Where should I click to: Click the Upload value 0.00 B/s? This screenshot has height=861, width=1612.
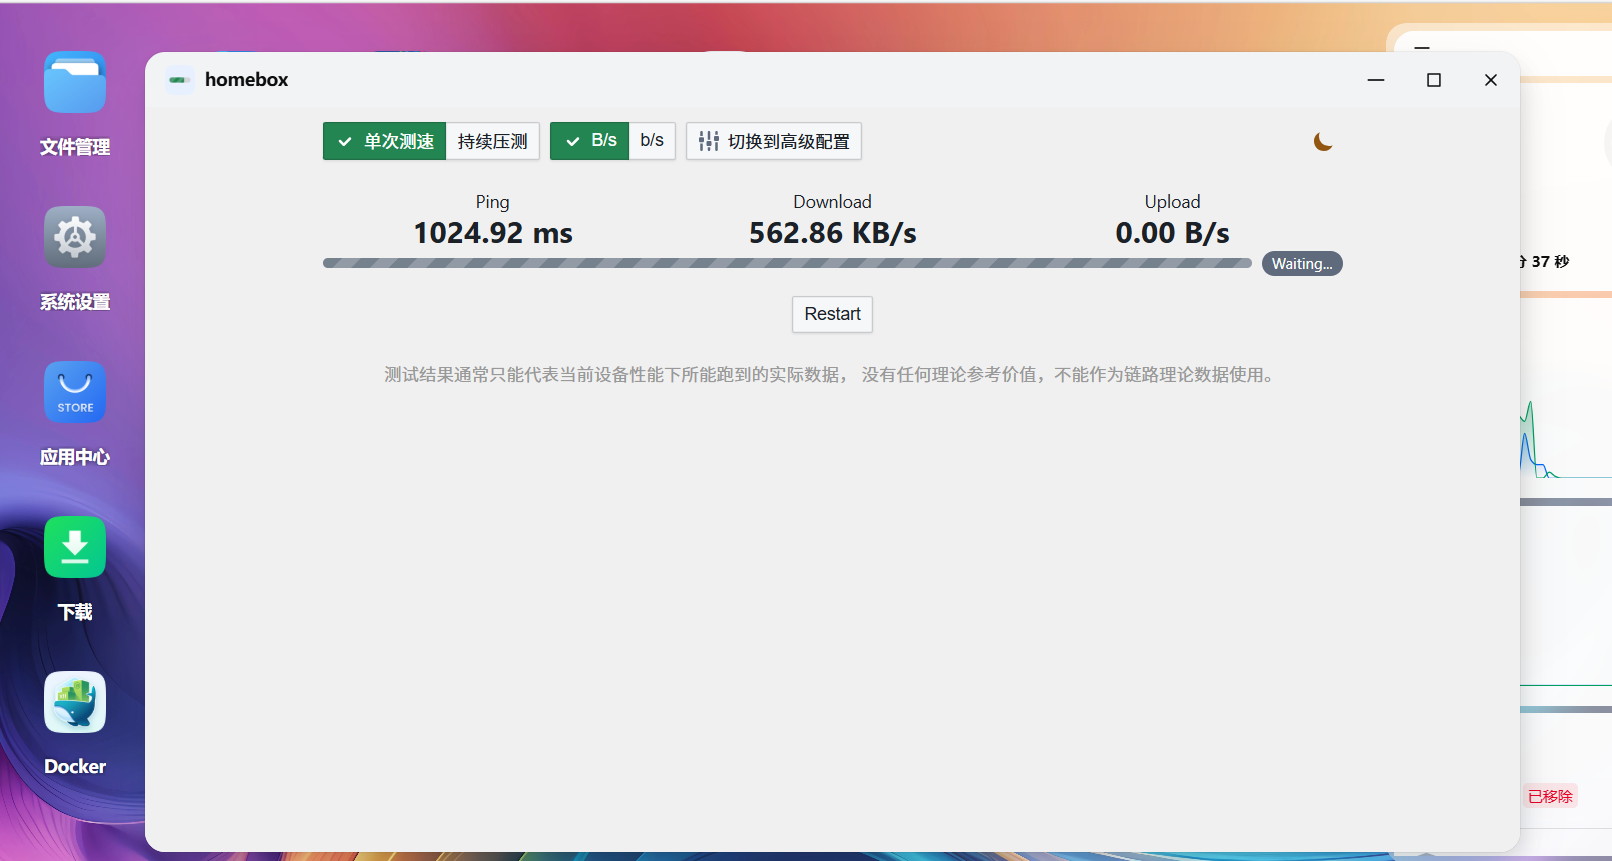tap(1173, 233)
